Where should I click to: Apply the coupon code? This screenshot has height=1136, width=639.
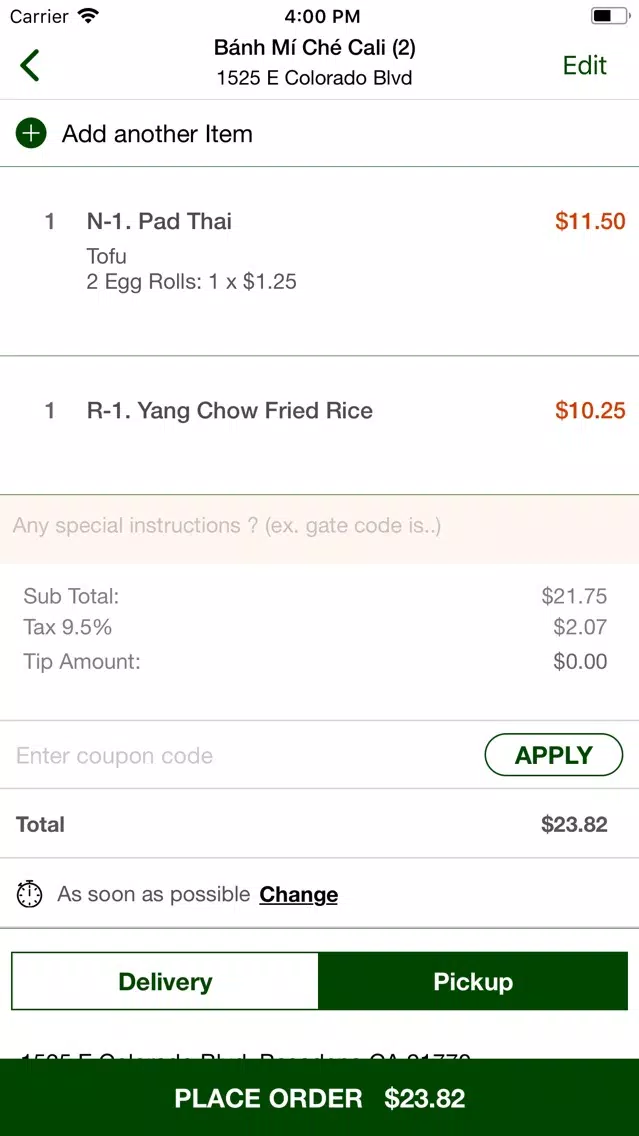tap(554, 755)
